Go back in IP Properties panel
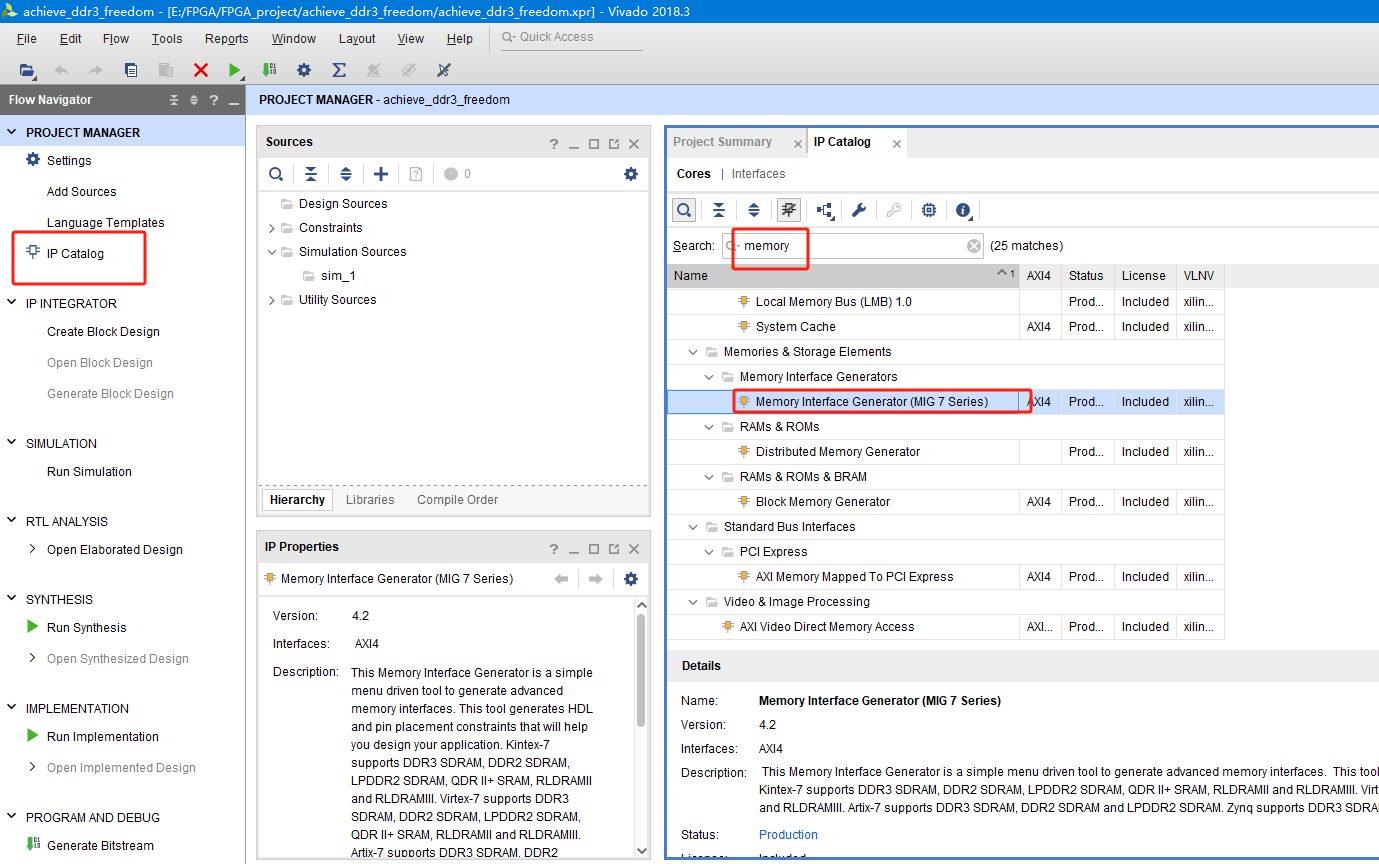This screenshot has width=1379, height=864. pos(561,579)
